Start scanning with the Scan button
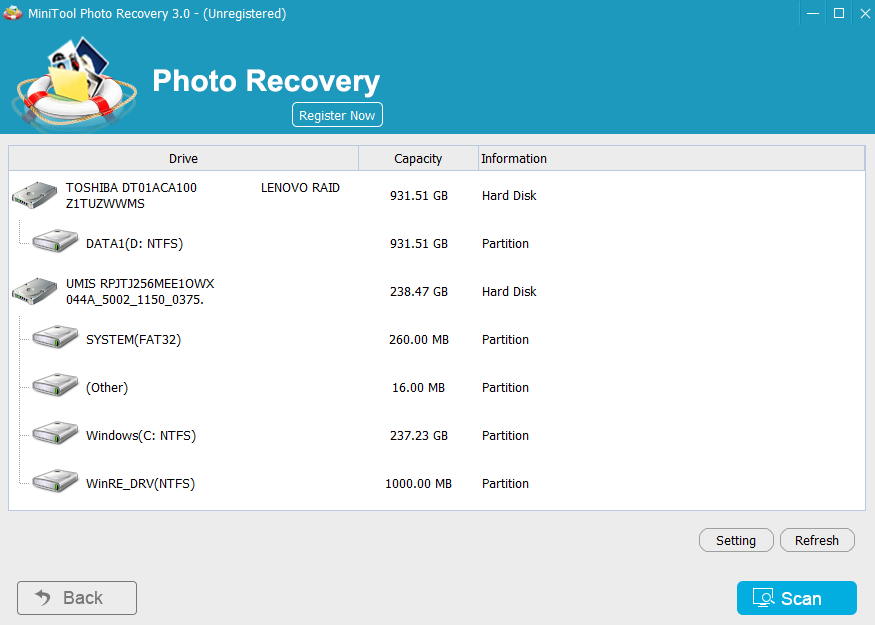The height and width of the screenshot is (625, 875). tap(797, 598)
